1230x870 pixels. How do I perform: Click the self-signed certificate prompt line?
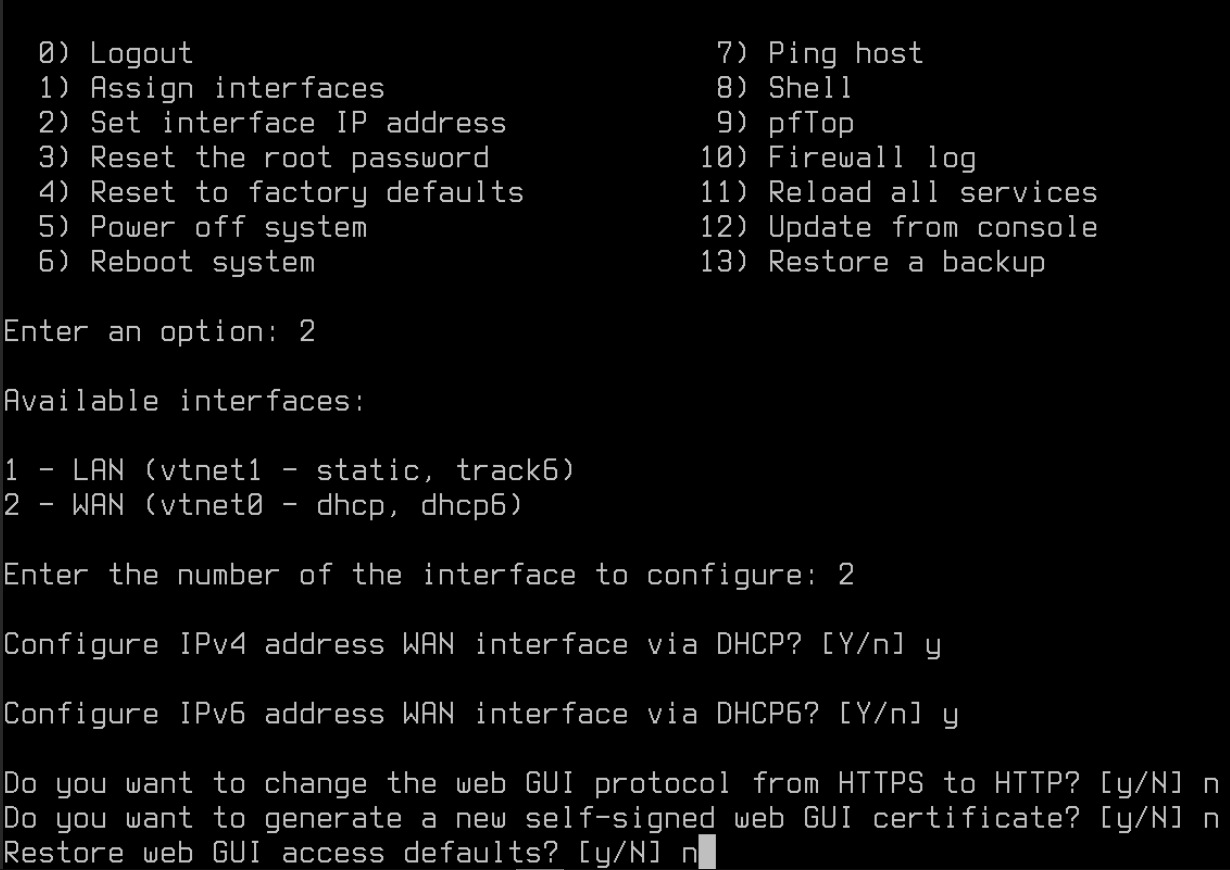(610, 818)
